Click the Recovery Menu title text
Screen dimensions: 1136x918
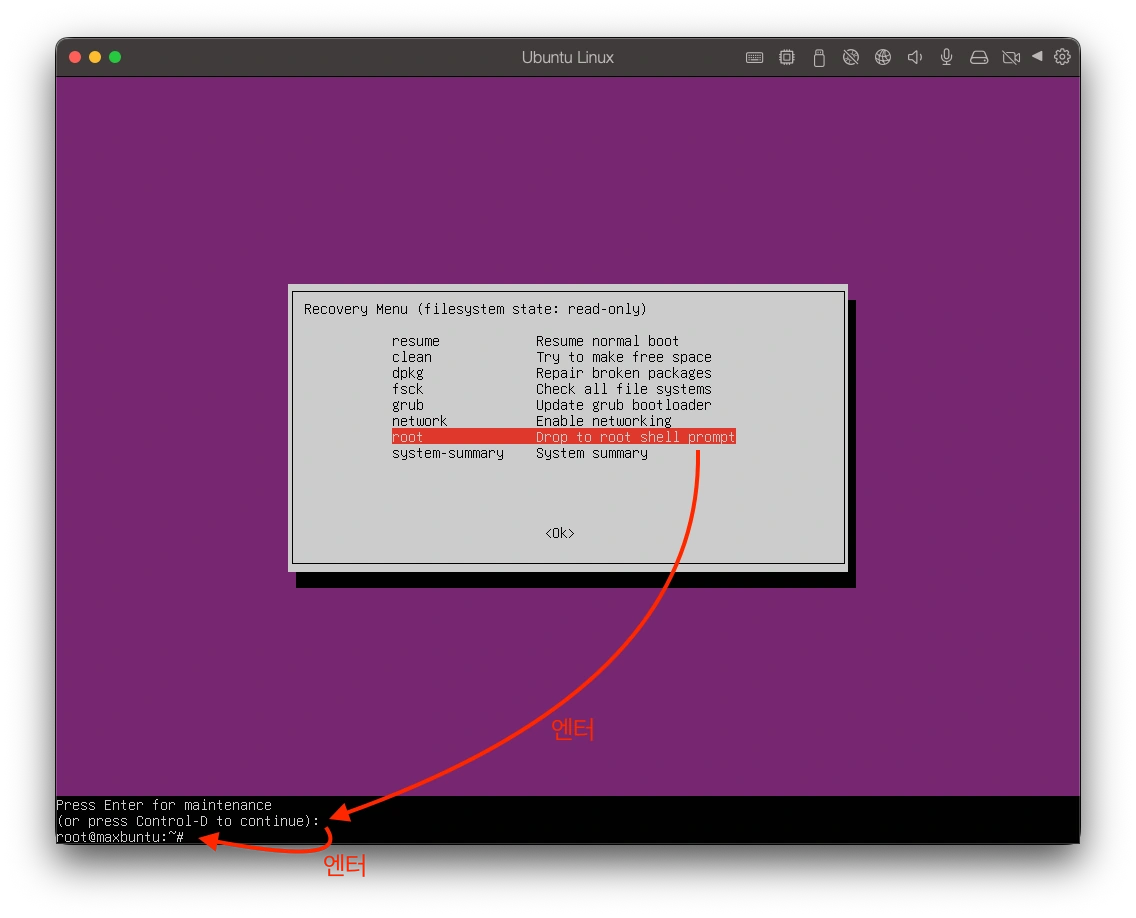tap(475, 309)
